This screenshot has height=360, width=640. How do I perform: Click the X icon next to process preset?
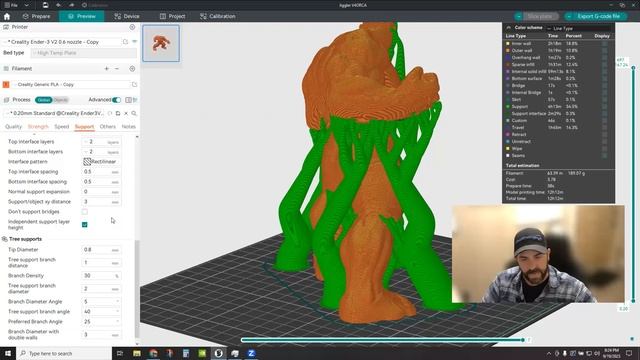(x=126, y=113)
